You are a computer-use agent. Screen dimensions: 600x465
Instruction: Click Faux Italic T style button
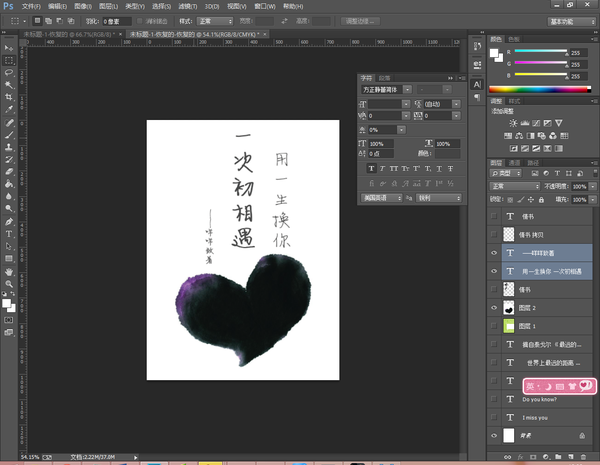382,169
